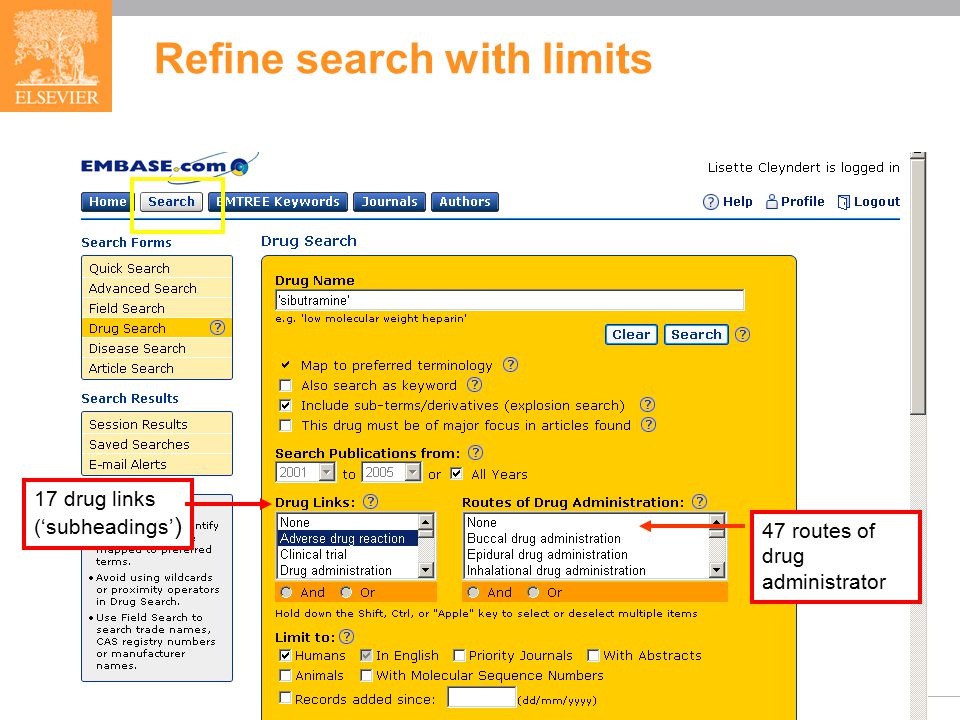Image resolution: width=960 pixels, height=720 pixels.
Task: Open Article Search form
Action: pyautogui.click(x=157, y=369)
